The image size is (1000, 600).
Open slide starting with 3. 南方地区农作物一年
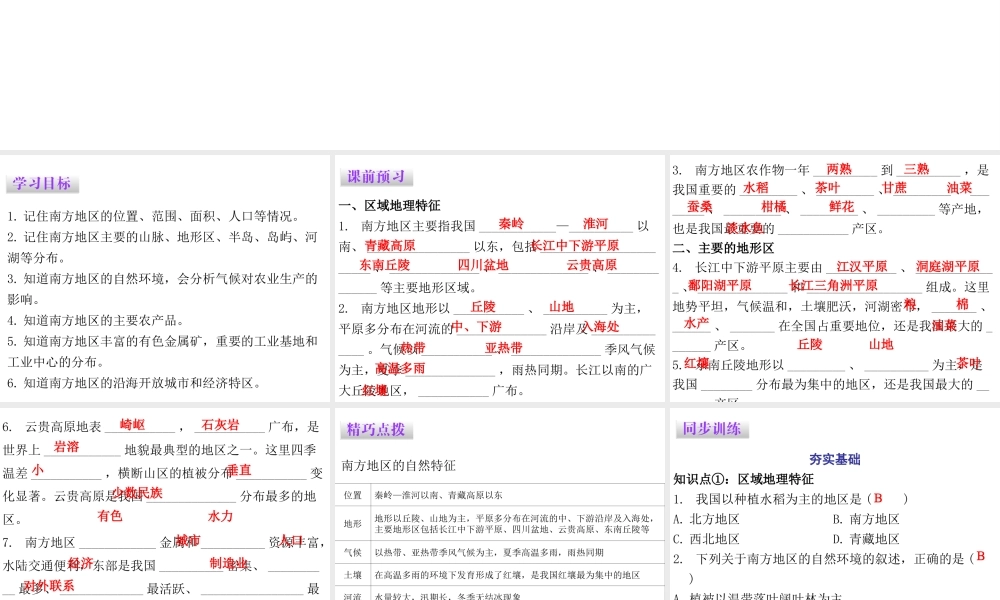pos(834,278)
